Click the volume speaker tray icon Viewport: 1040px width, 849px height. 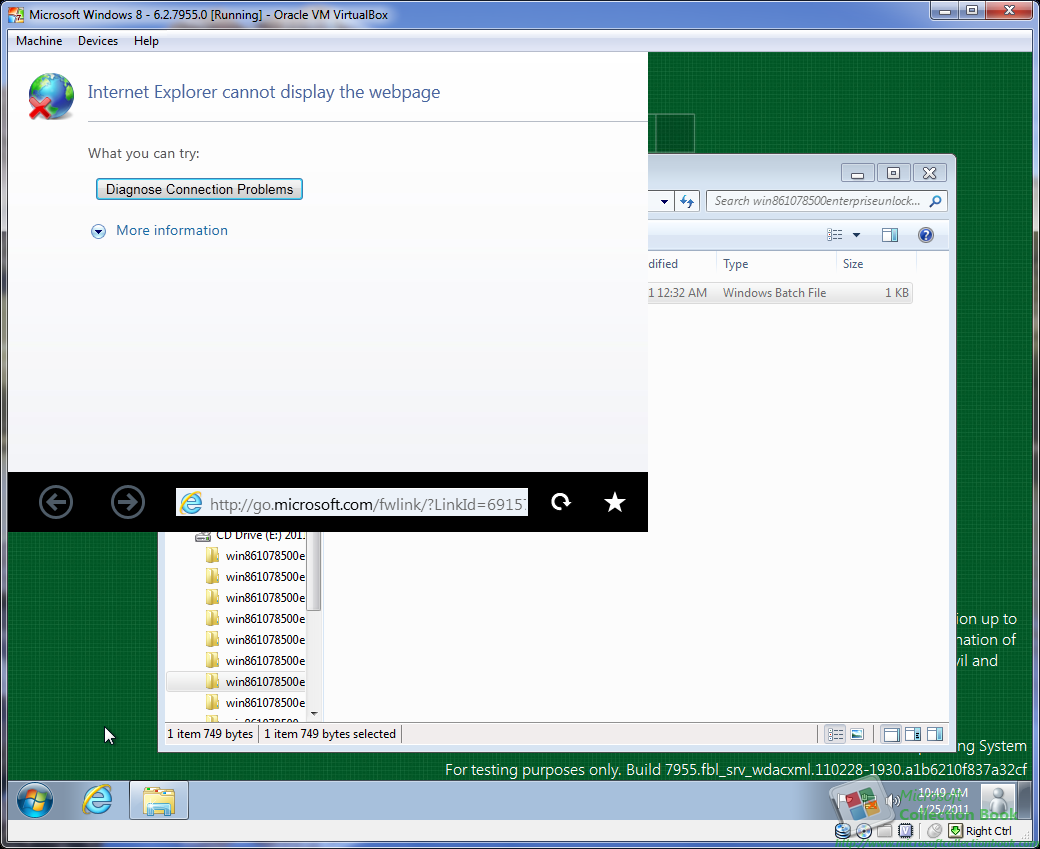pos(893,801)
